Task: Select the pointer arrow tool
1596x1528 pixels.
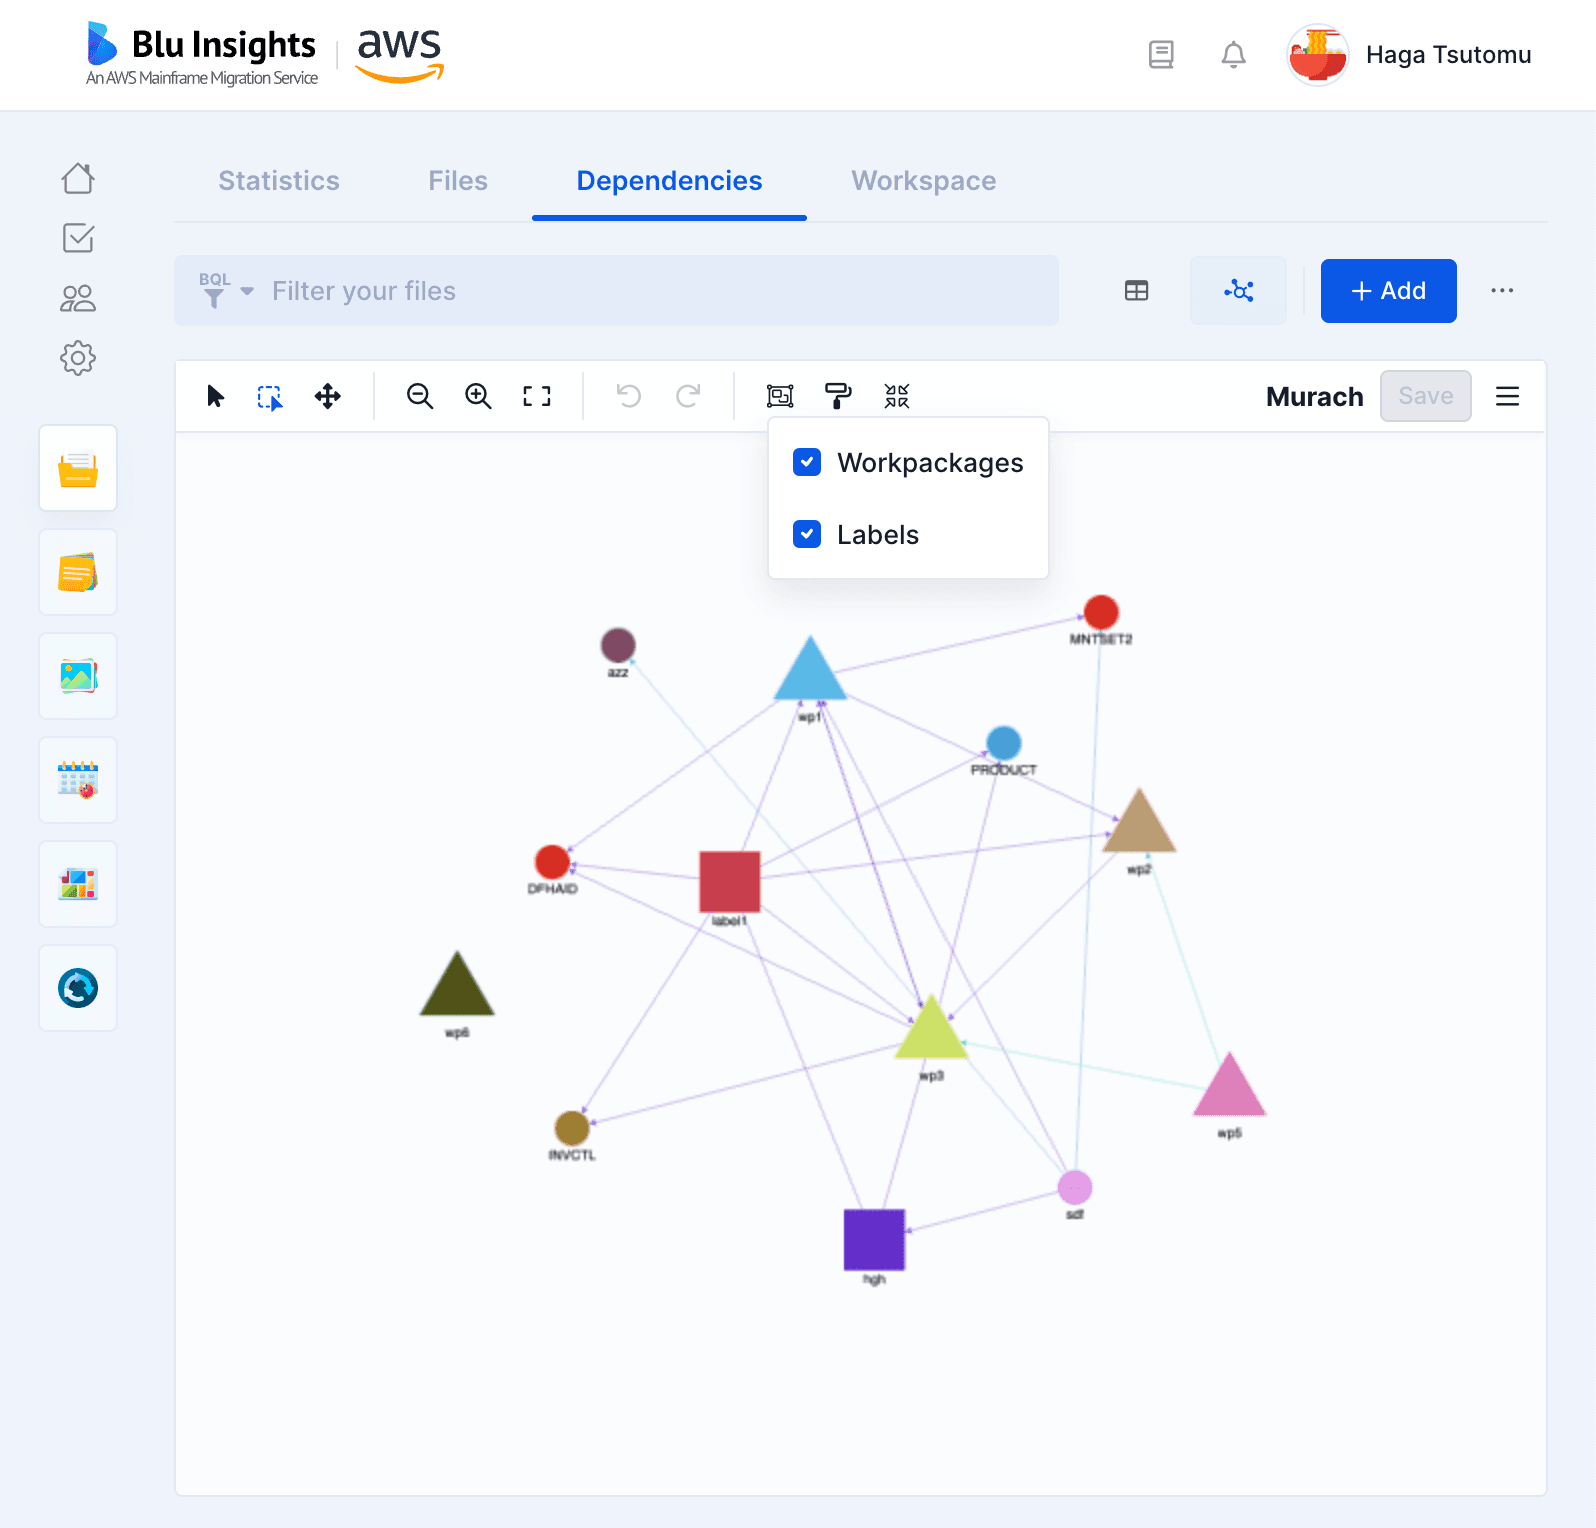Action: click(215, 397)
